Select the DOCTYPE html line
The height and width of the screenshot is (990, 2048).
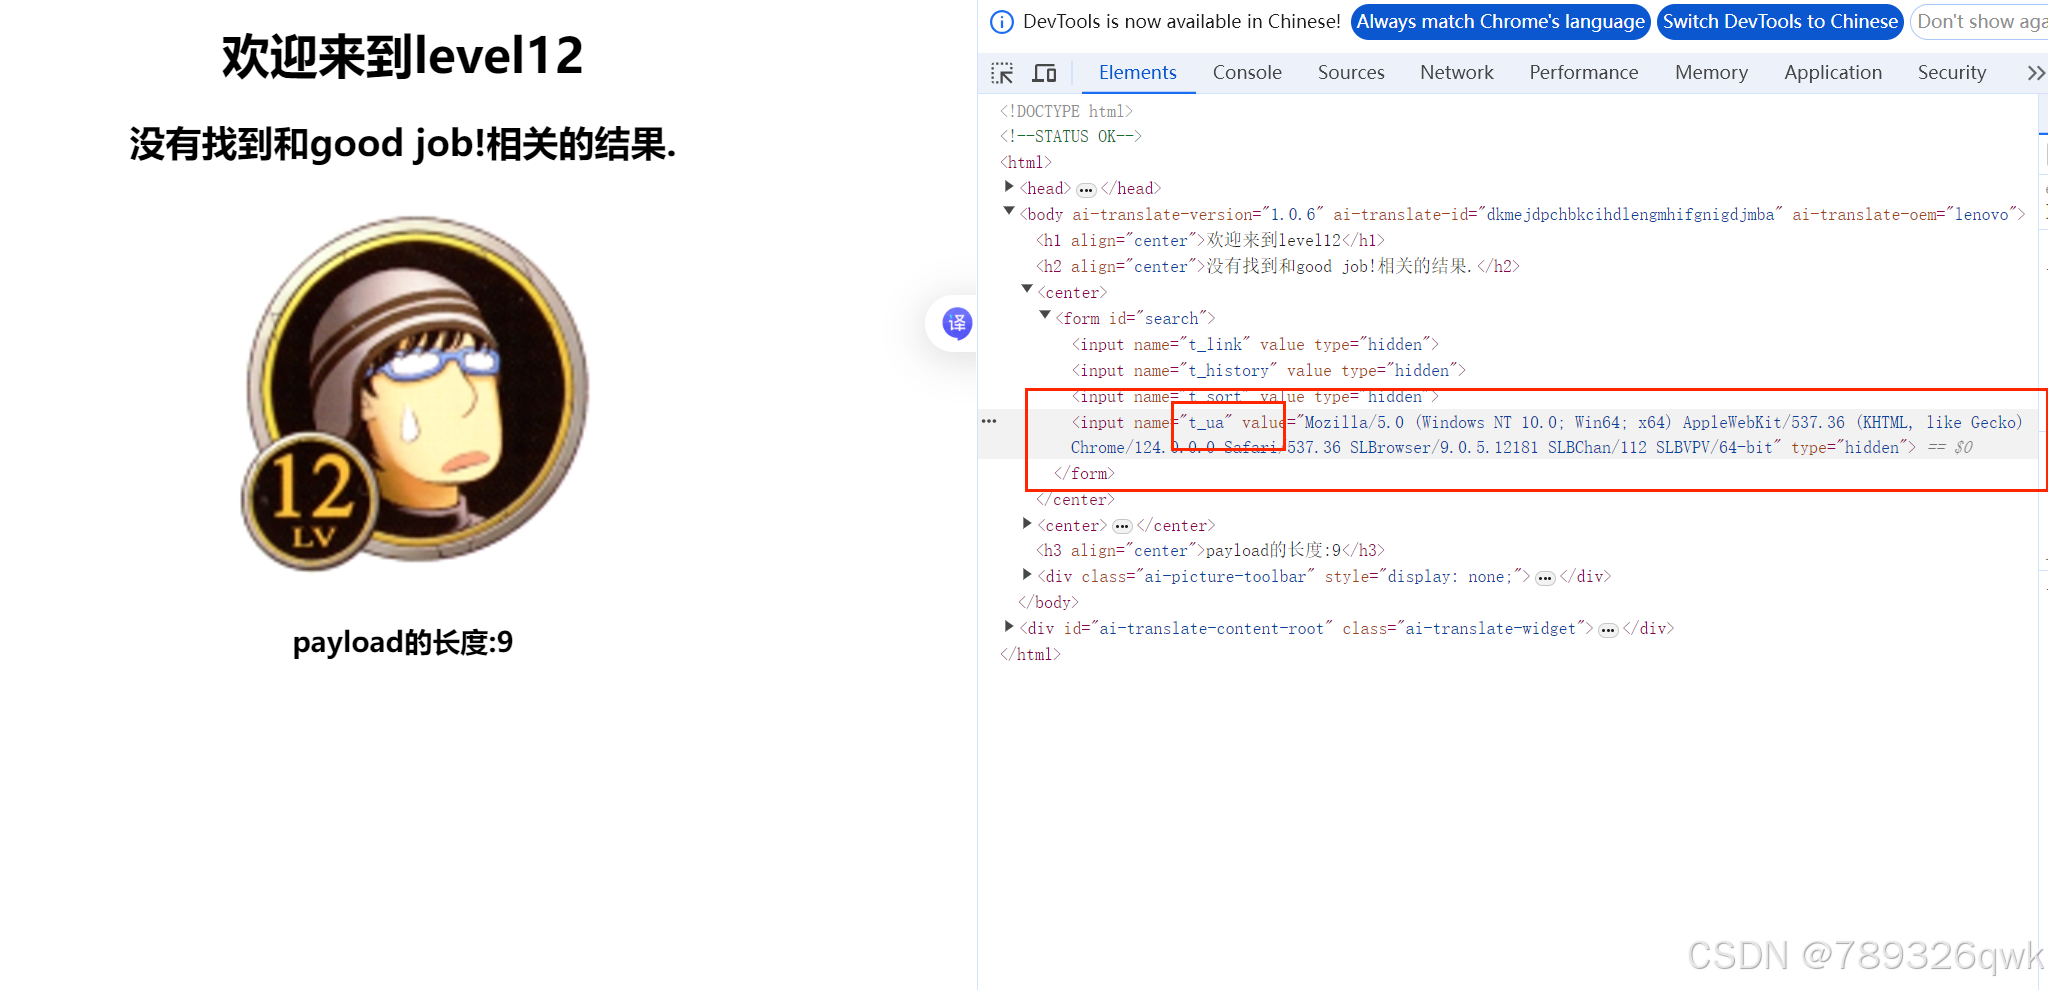pos(1066,111)
